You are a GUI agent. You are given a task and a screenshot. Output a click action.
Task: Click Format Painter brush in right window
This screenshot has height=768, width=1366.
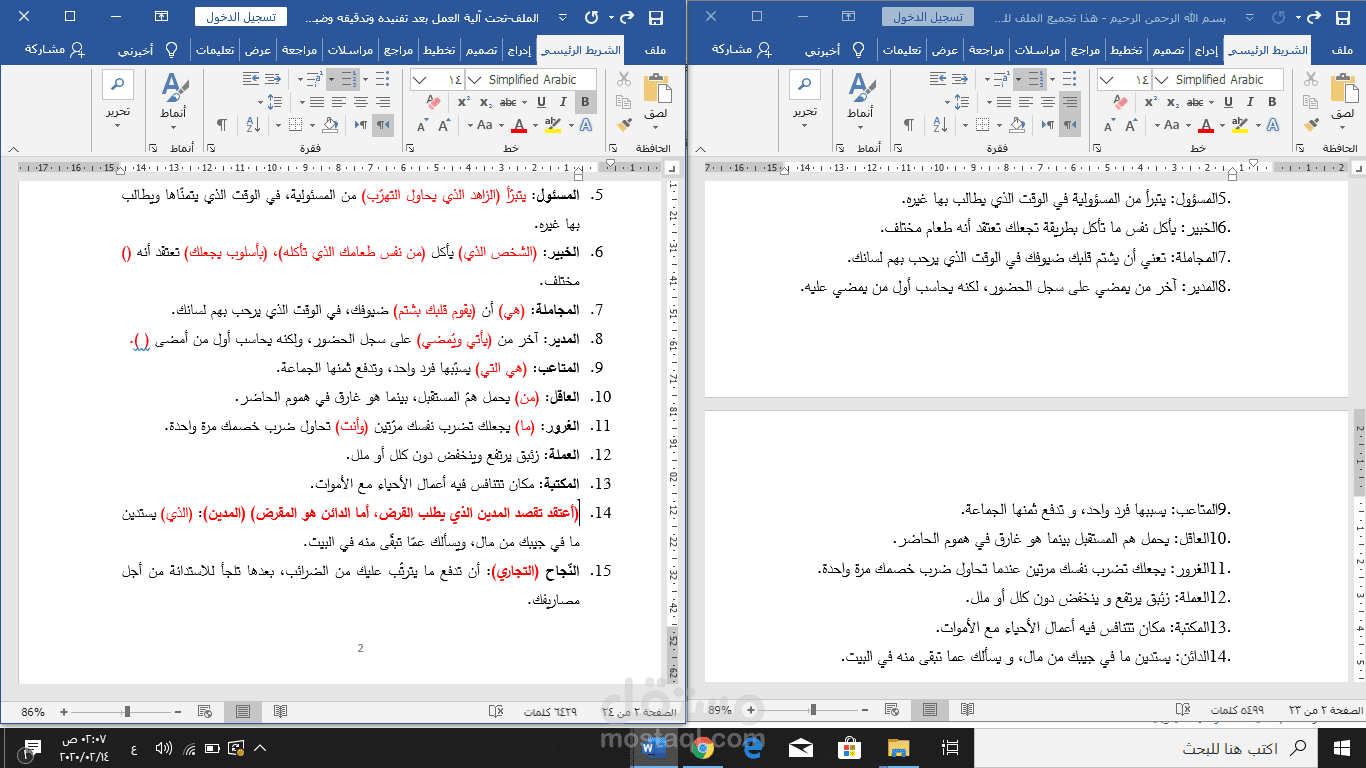(x=1311, y=124)
